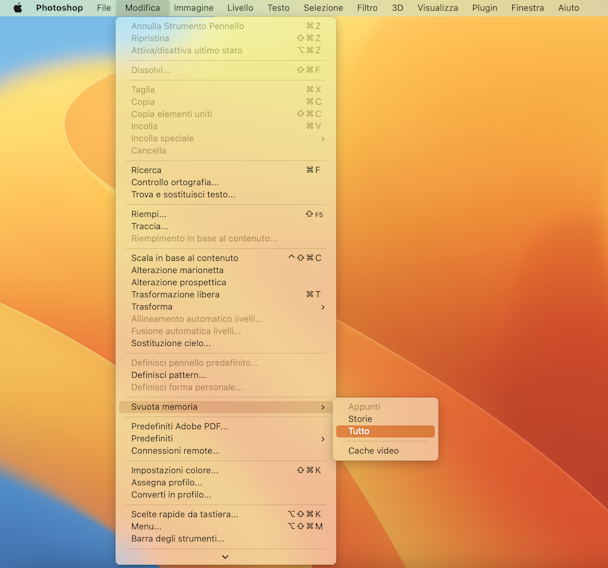The image size is (608, 568).
Task: Open the Apple menu
Action: click(x=18, y=8)
